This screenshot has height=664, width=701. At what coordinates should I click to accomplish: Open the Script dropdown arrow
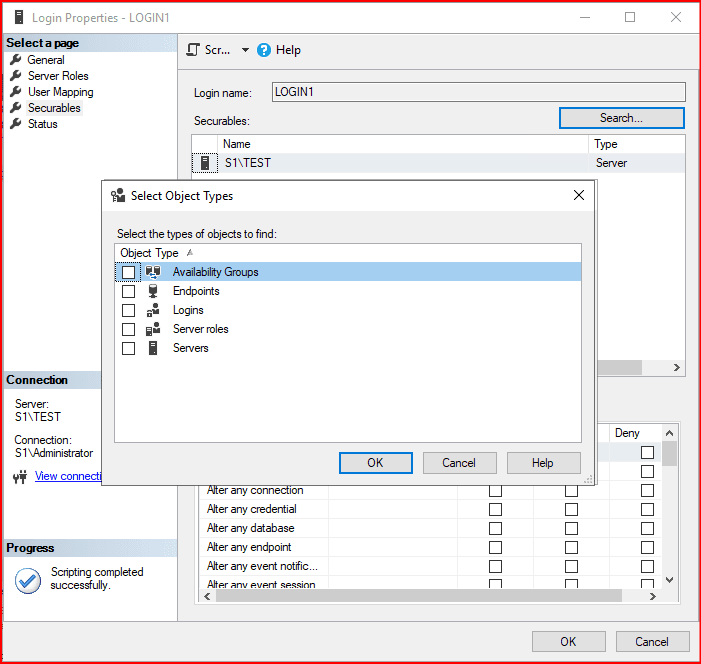245,50
